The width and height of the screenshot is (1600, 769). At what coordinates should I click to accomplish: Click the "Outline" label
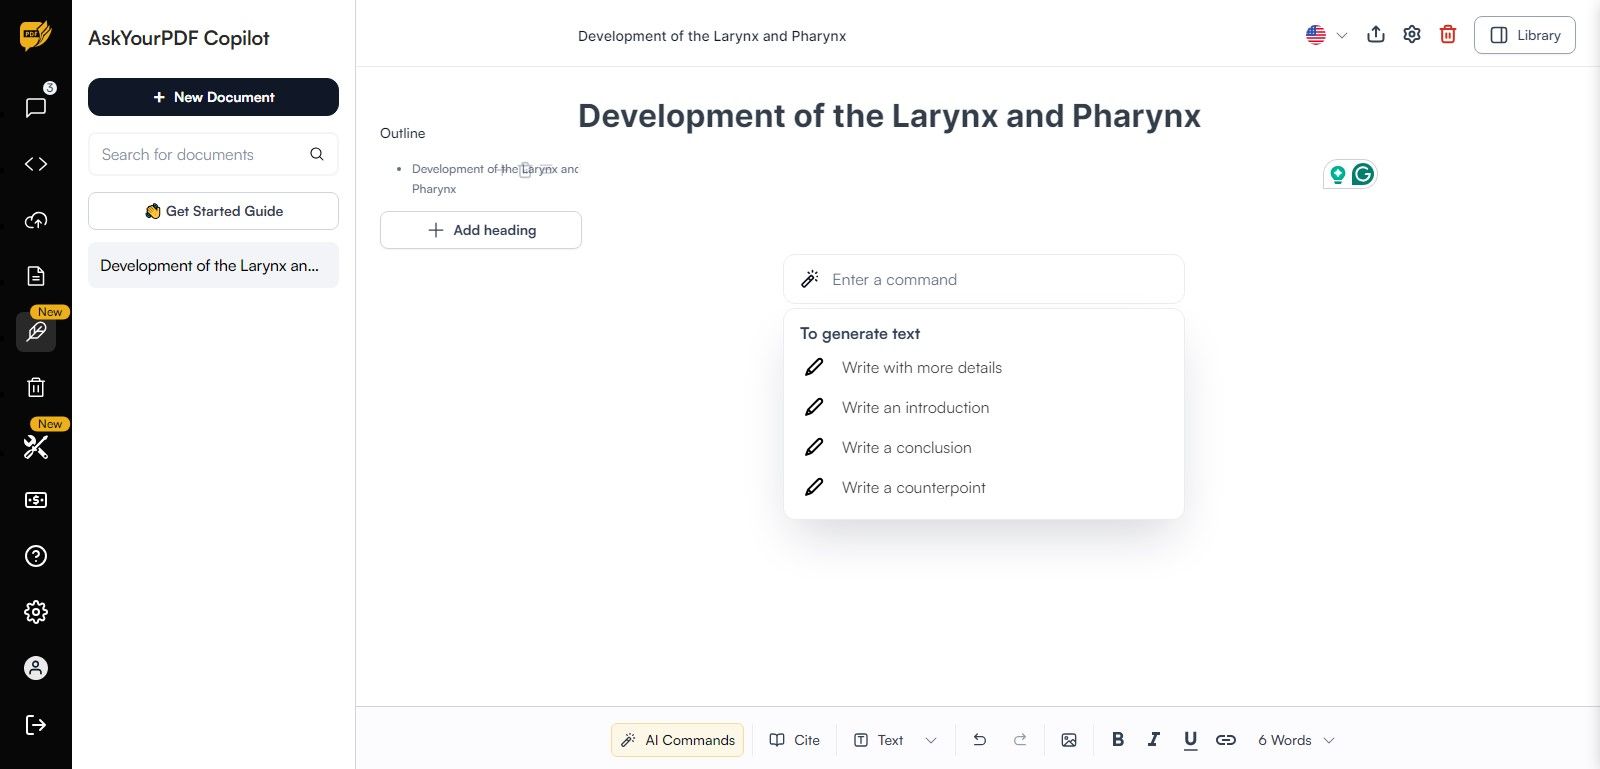click(403, 133)
